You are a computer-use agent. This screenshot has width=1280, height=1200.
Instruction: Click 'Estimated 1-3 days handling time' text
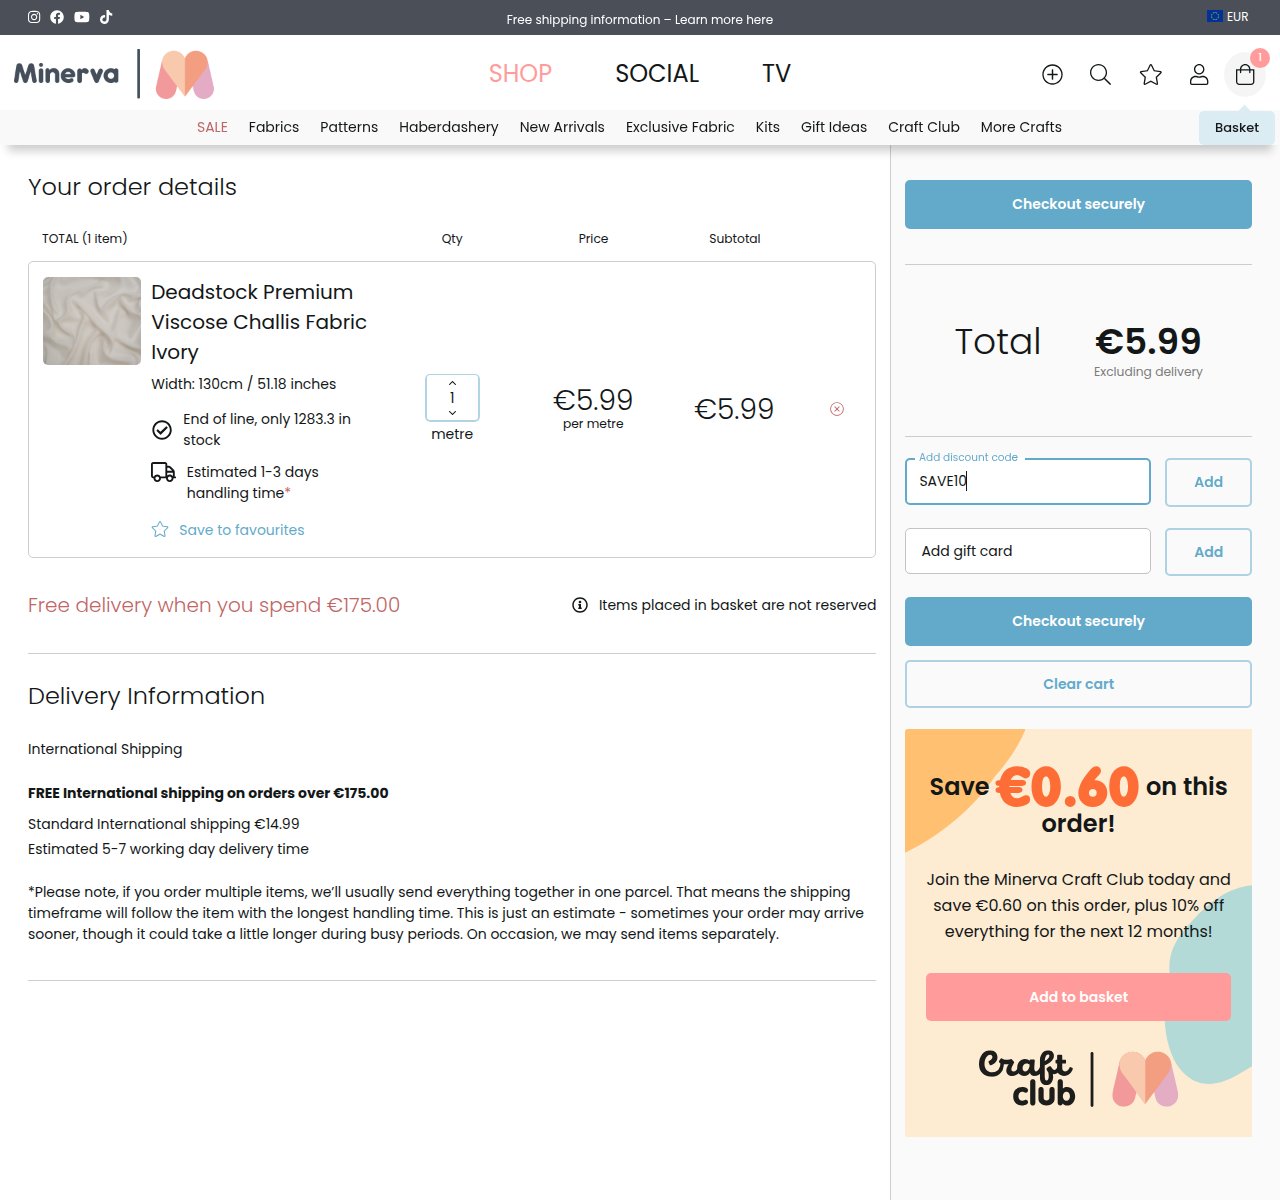(x=253, y=482)
